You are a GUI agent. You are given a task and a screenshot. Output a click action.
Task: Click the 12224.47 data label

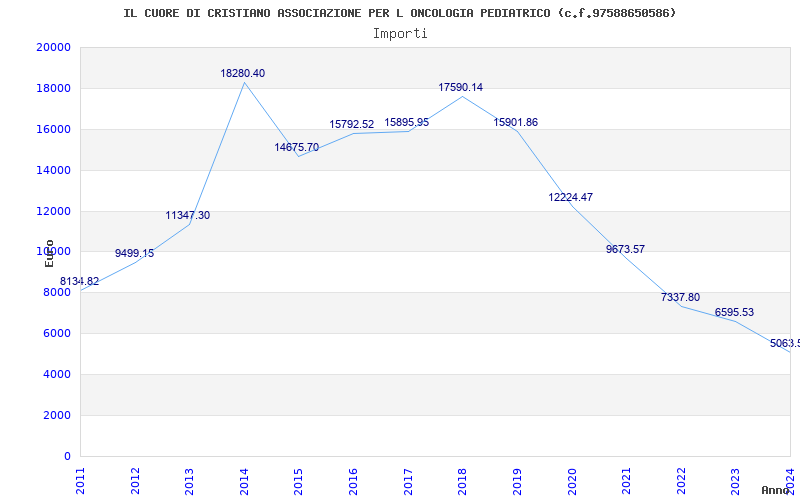coord(570,197)
